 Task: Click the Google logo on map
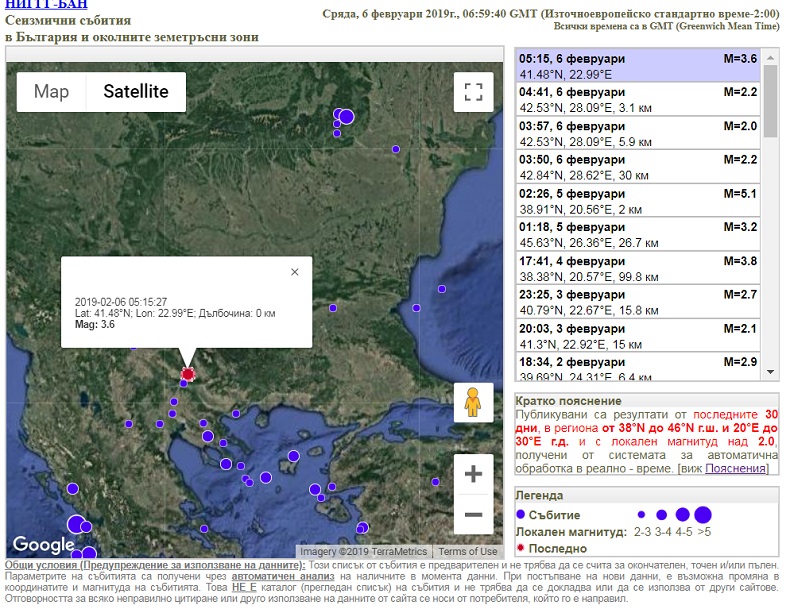click(43, 545)
